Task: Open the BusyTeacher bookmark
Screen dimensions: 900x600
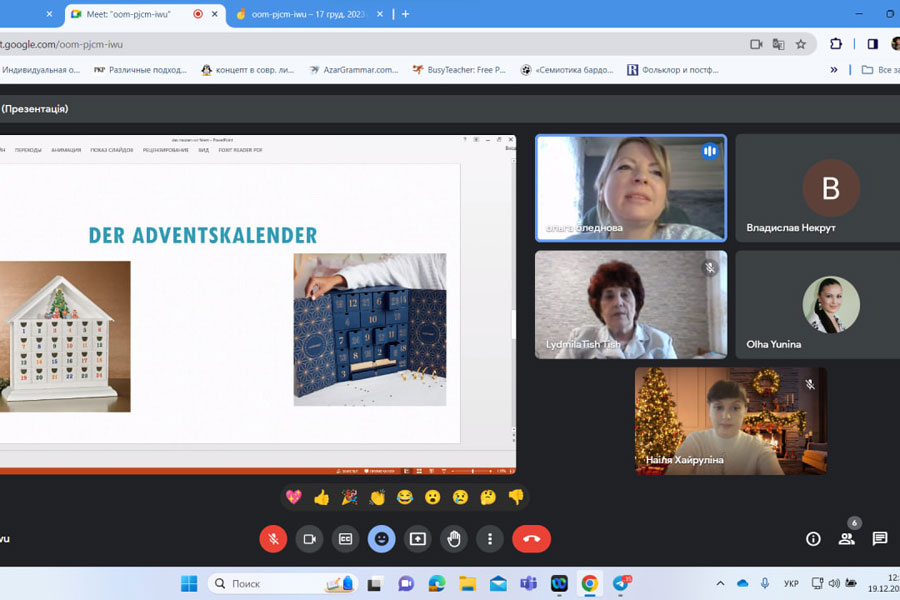Action: (x=458, y=70)
